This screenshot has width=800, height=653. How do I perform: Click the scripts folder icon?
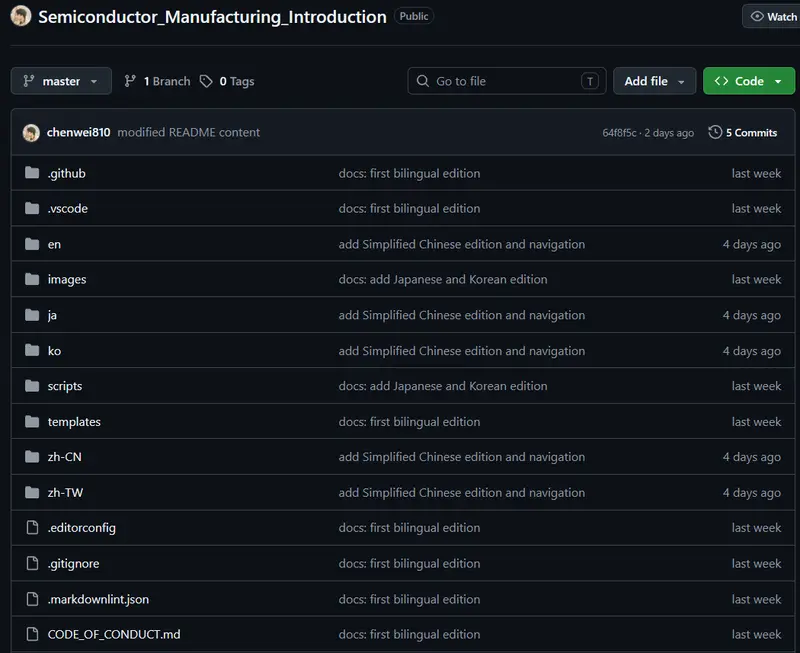(x=32, y=386)
